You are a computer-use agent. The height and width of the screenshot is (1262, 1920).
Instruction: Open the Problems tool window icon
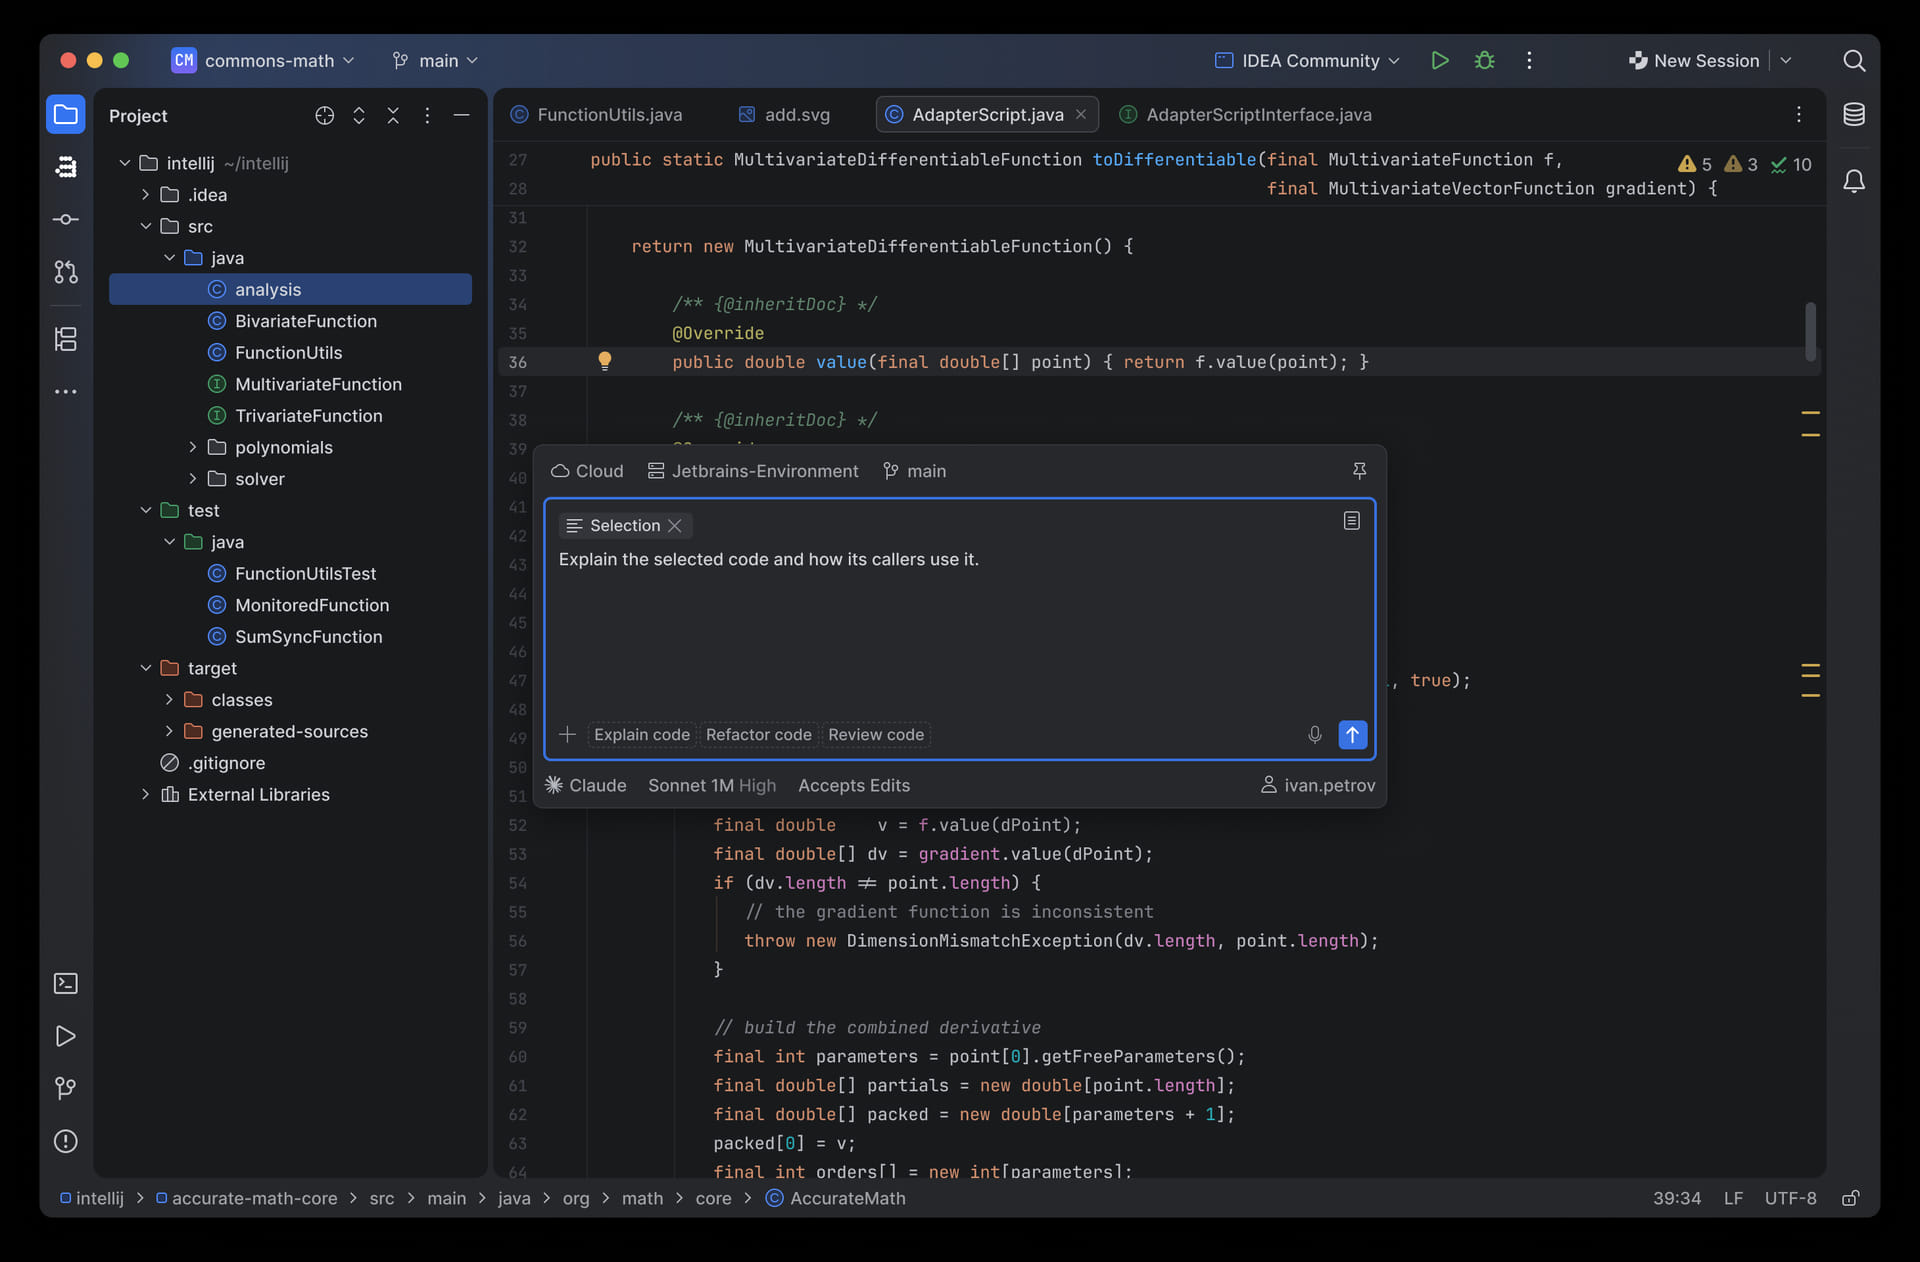click(66, 1141)
